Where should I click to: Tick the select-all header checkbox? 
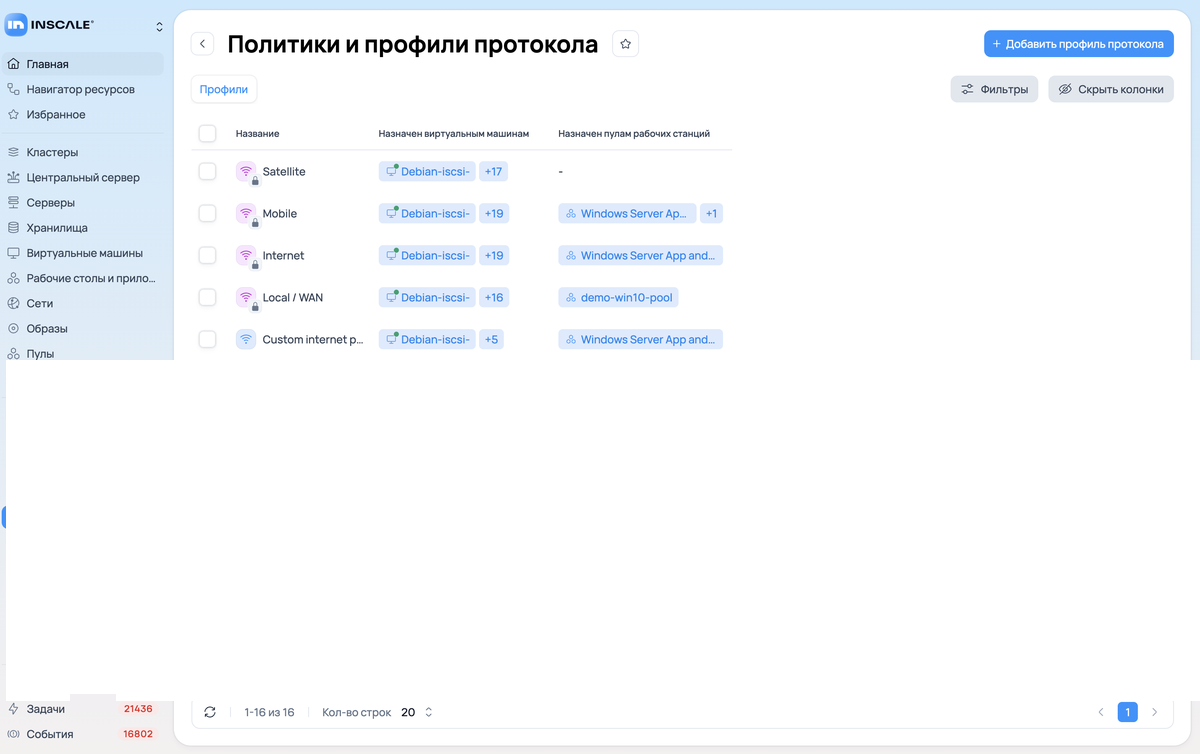tap(207, 133)
